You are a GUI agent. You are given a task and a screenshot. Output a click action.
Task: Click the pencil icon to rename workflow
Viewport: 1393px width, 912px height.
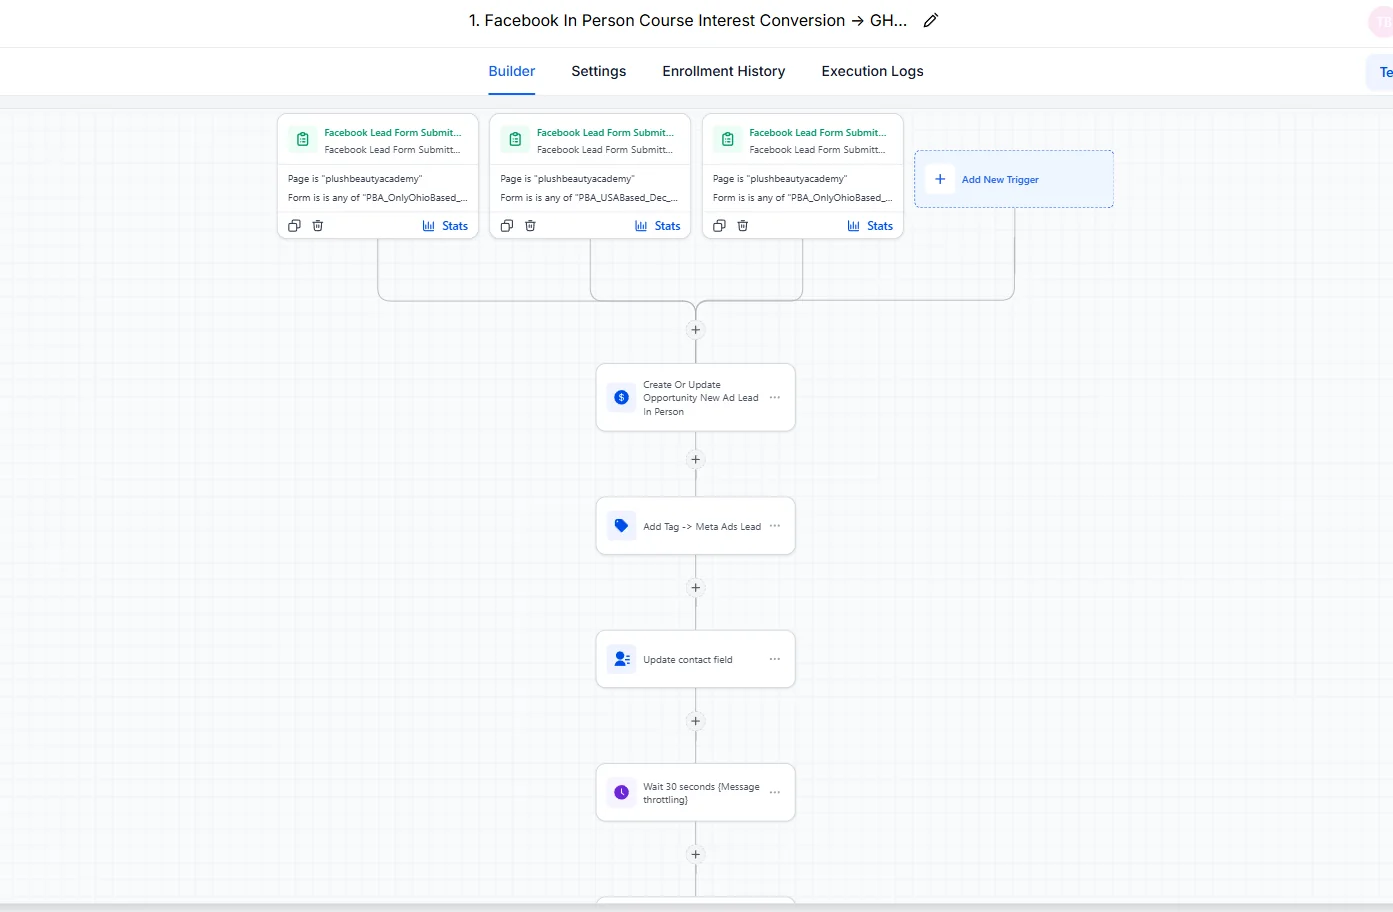pos(931,21)
